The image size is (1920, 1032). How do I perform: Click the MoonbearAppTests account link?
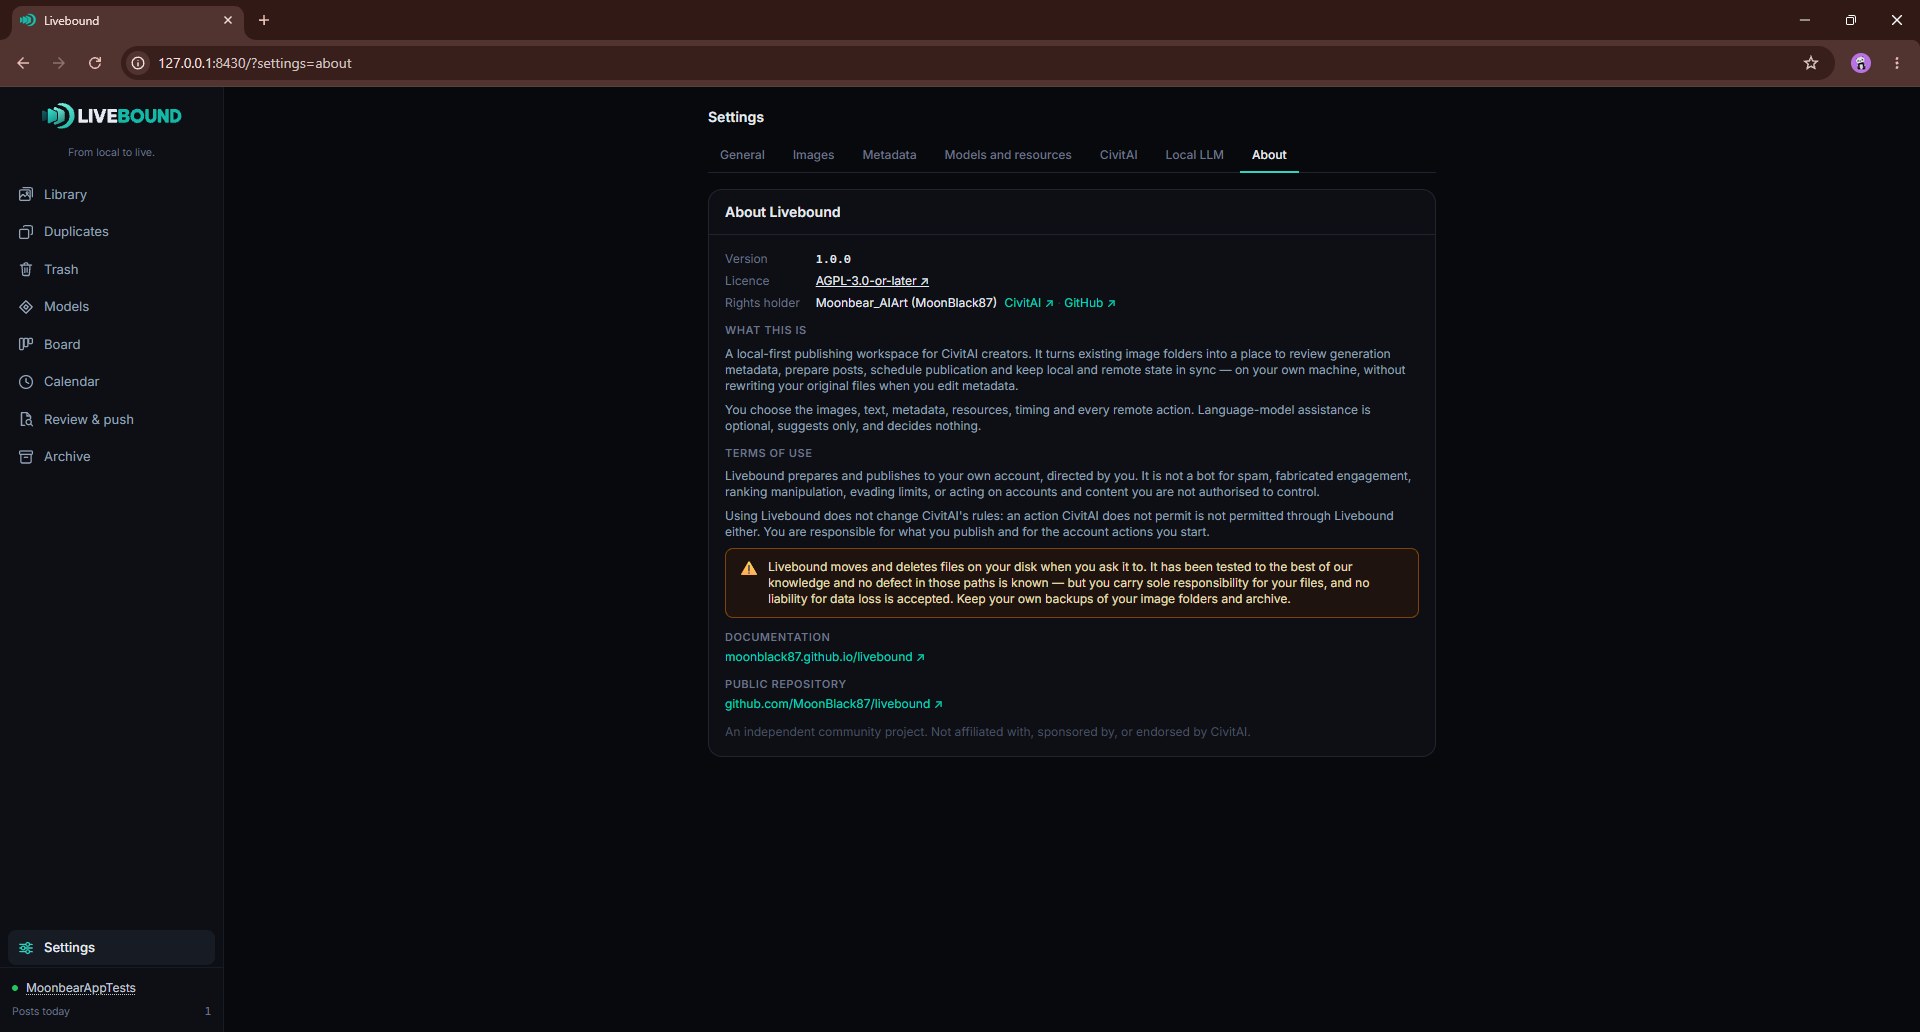81,988
